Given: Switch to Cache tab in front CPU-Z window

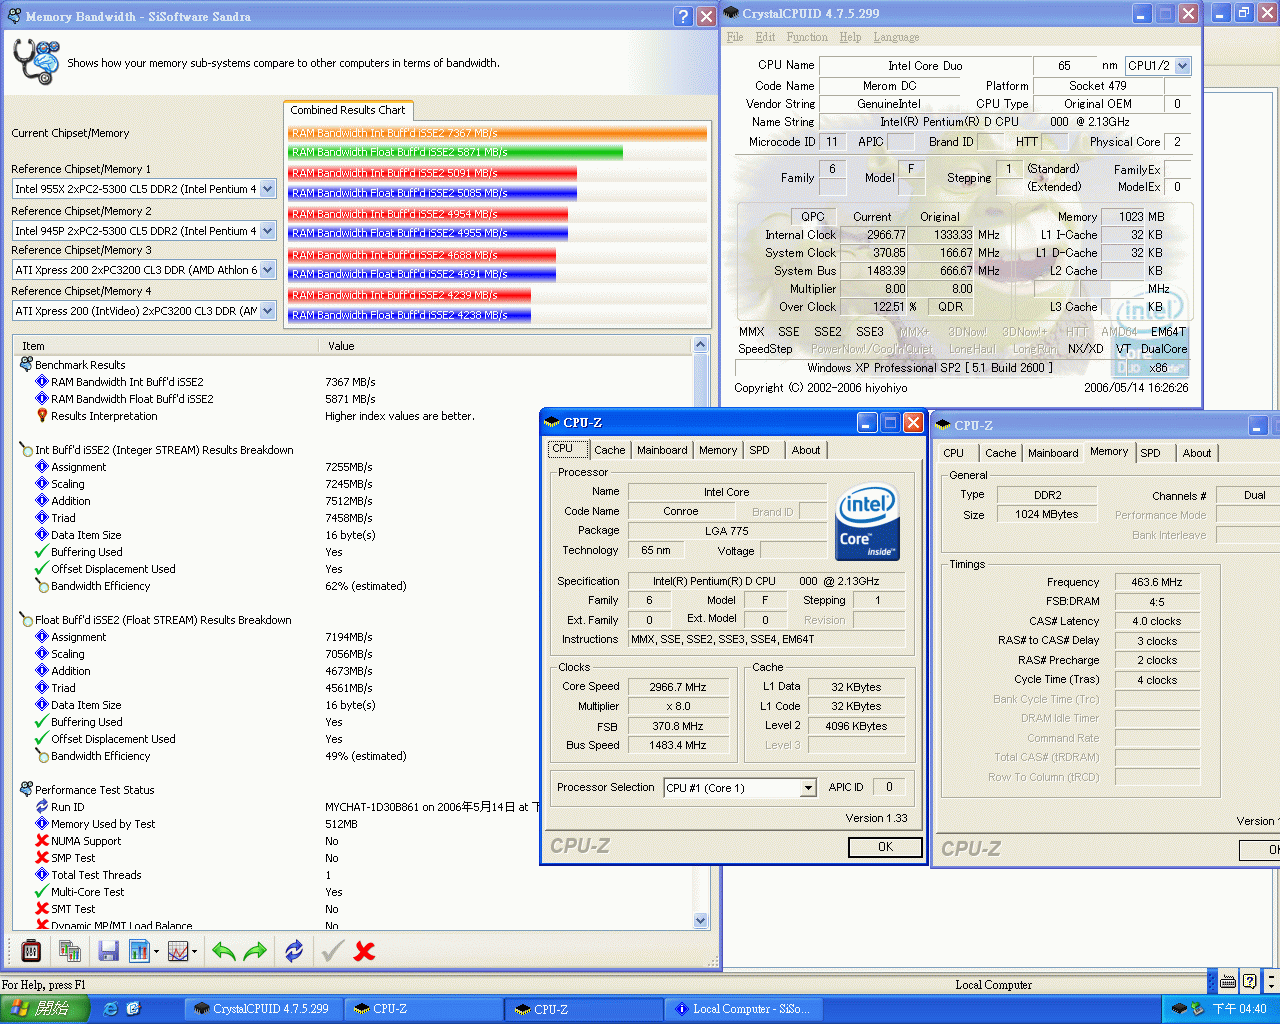Looking at the screenshot, I should pos(610,450).
